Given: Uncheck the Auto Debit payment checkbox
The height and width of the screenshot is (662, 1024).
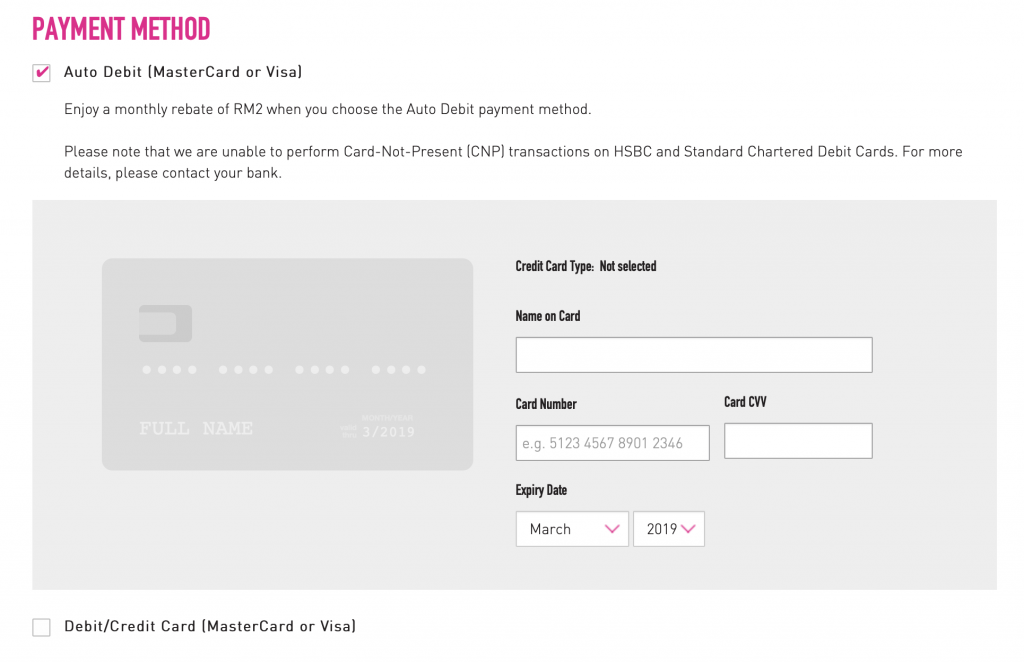Looking at the screenshot, I should [x=42, y=72].
